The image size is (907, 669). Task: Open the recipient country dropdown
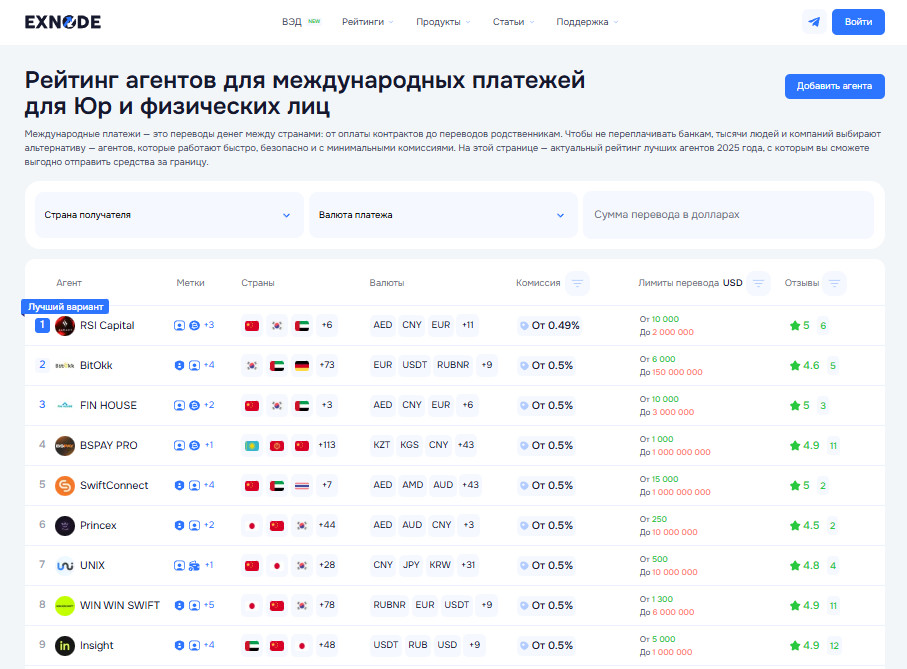click(x=167, y=215)
